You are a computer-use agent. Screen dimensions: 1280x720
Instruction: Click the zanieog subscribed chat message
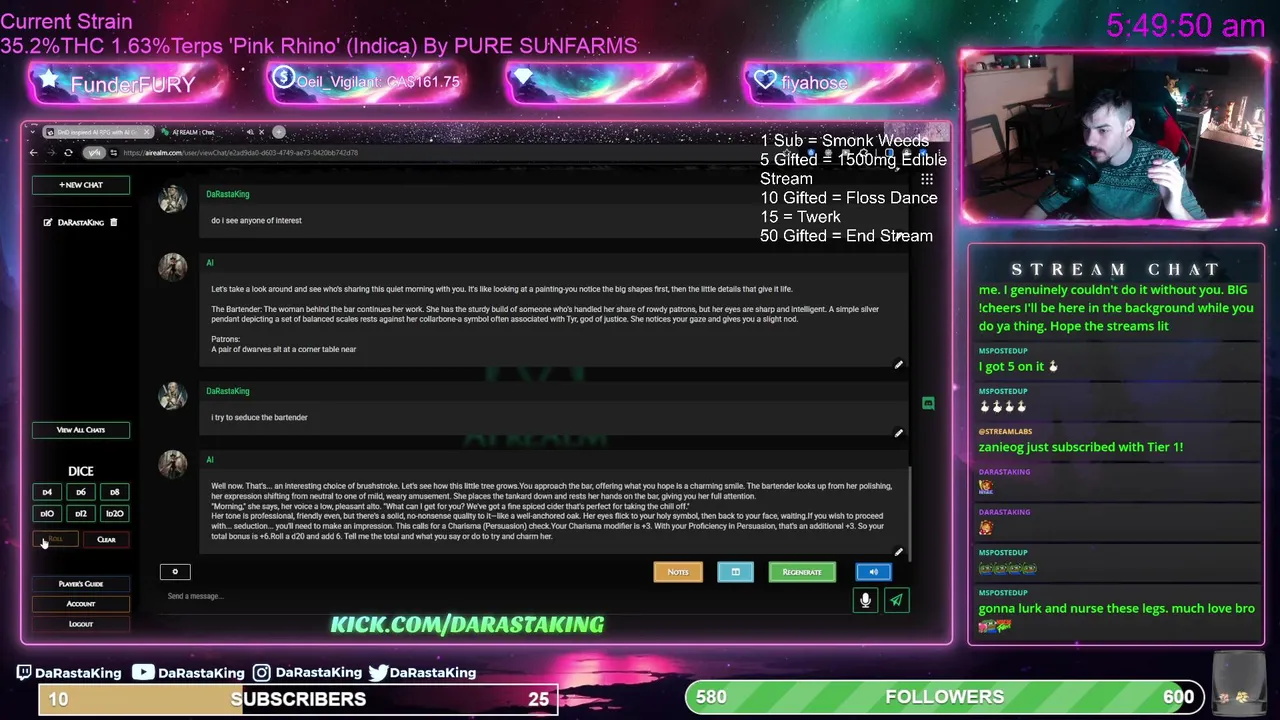[x=1080, y=447]
